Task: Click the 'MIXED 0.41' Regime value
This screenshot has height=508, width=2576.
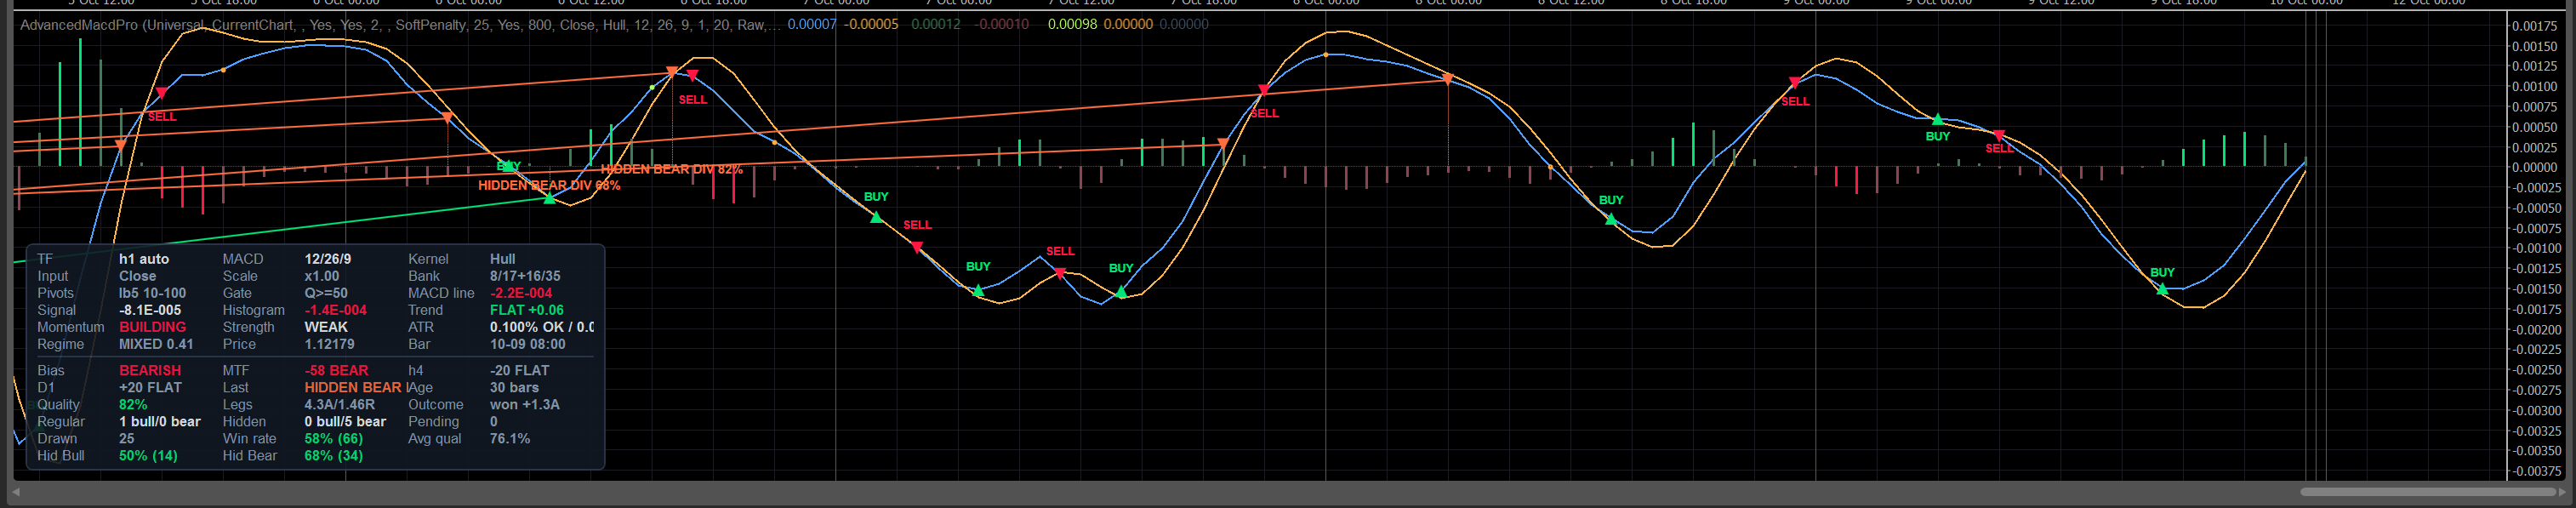Action: tap(156, 344)
